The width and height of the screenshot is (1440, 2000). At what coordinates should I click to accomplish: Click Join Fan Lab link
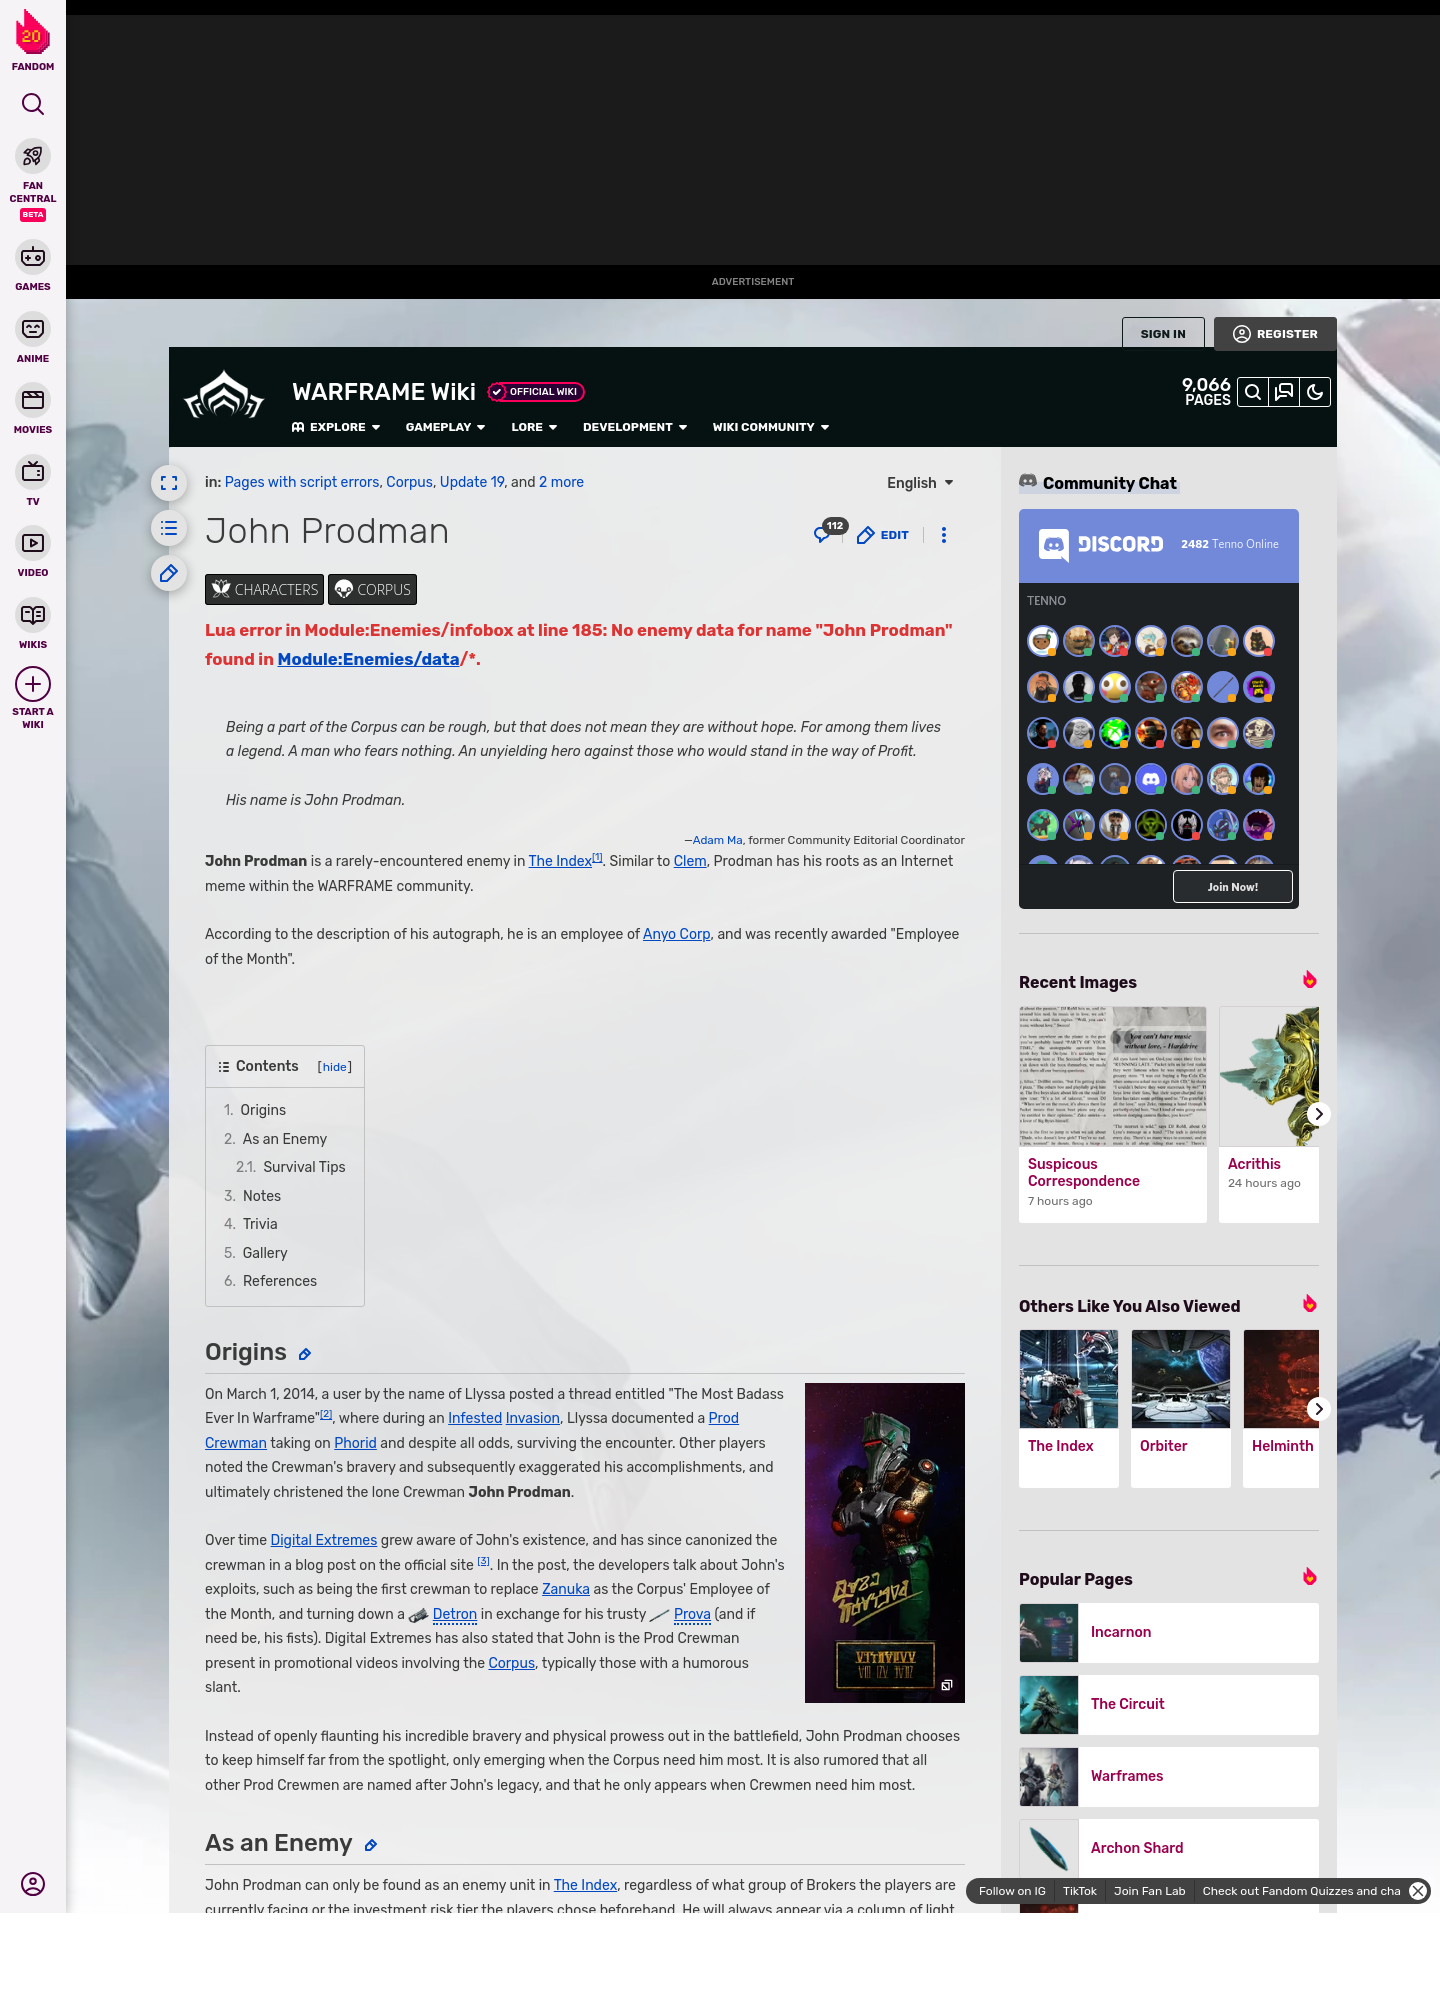click(x=1150, y=1891)
